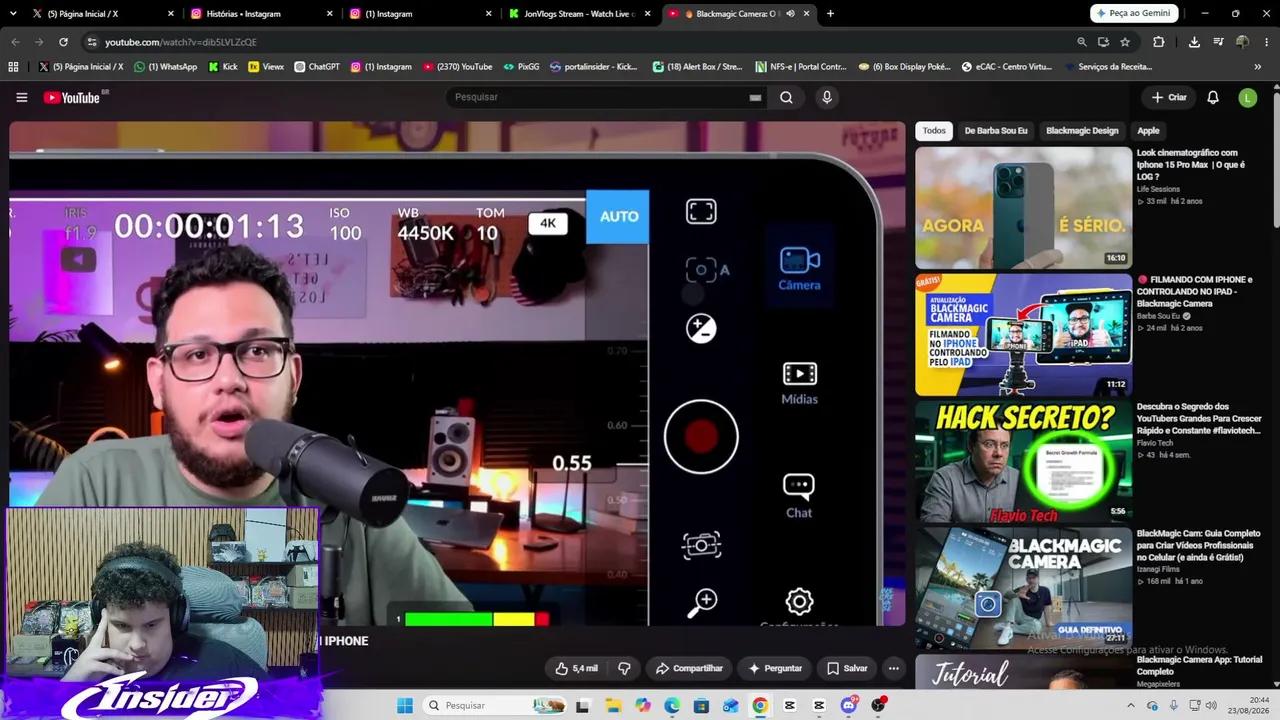The image size is (1280, 720).
Task: Start voice search with the microphone
Action: click(826, 97)
